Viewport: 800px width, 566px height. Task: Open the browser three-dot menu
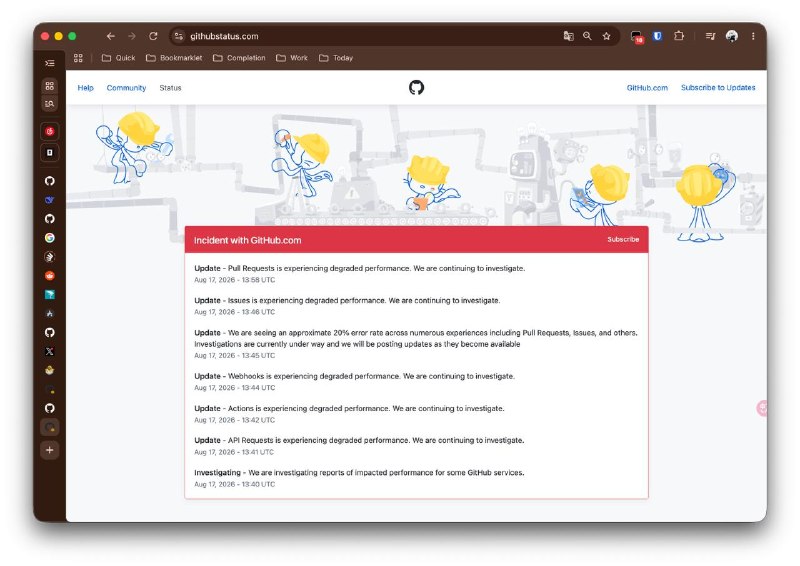(x=753, y=36)
